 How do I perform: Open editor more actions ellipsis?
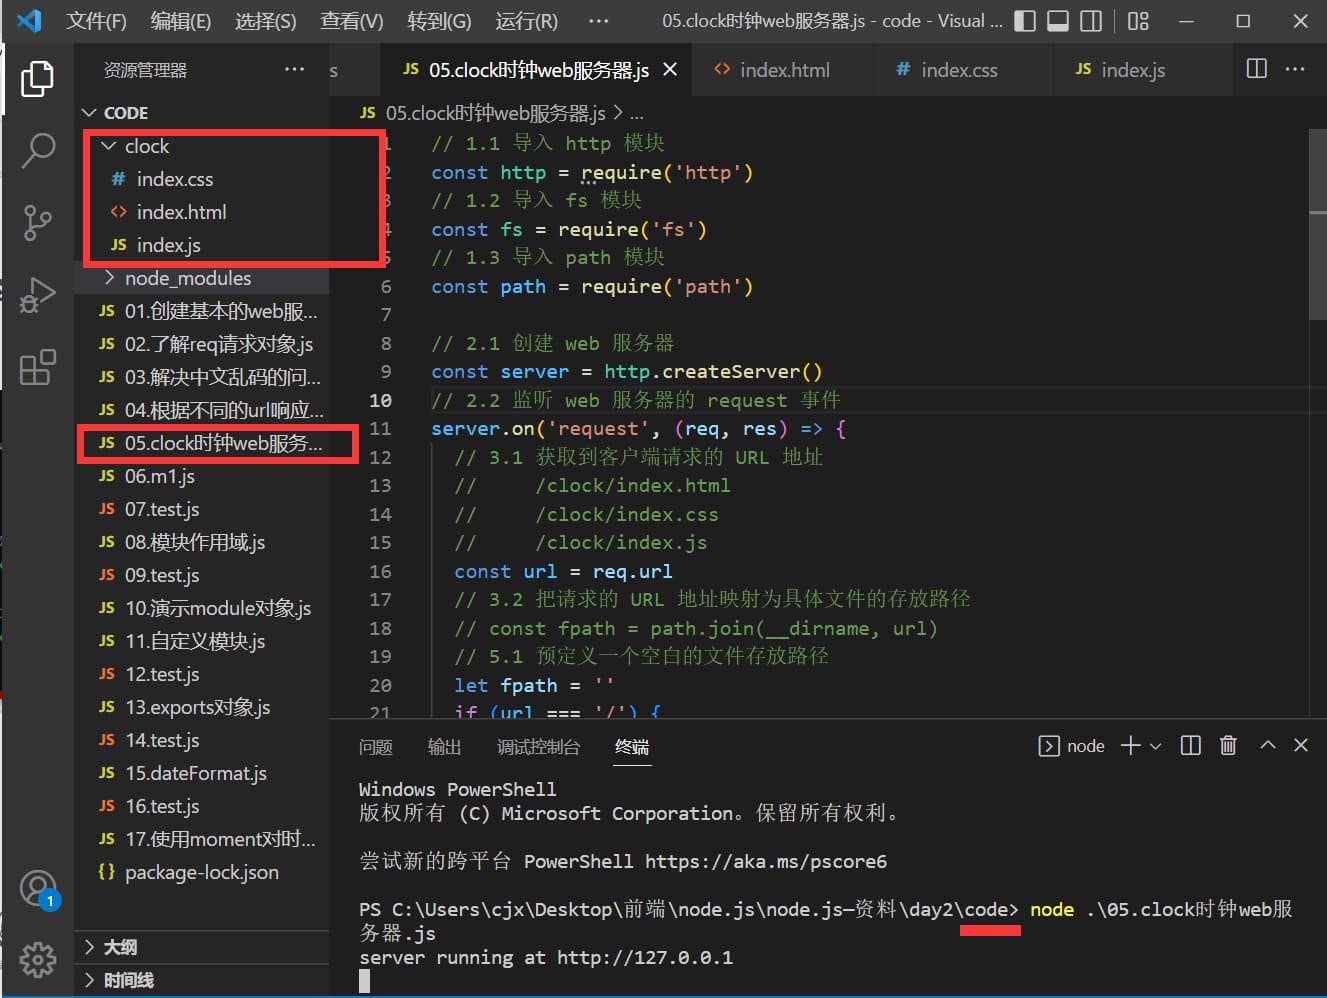pos(1295,69)
